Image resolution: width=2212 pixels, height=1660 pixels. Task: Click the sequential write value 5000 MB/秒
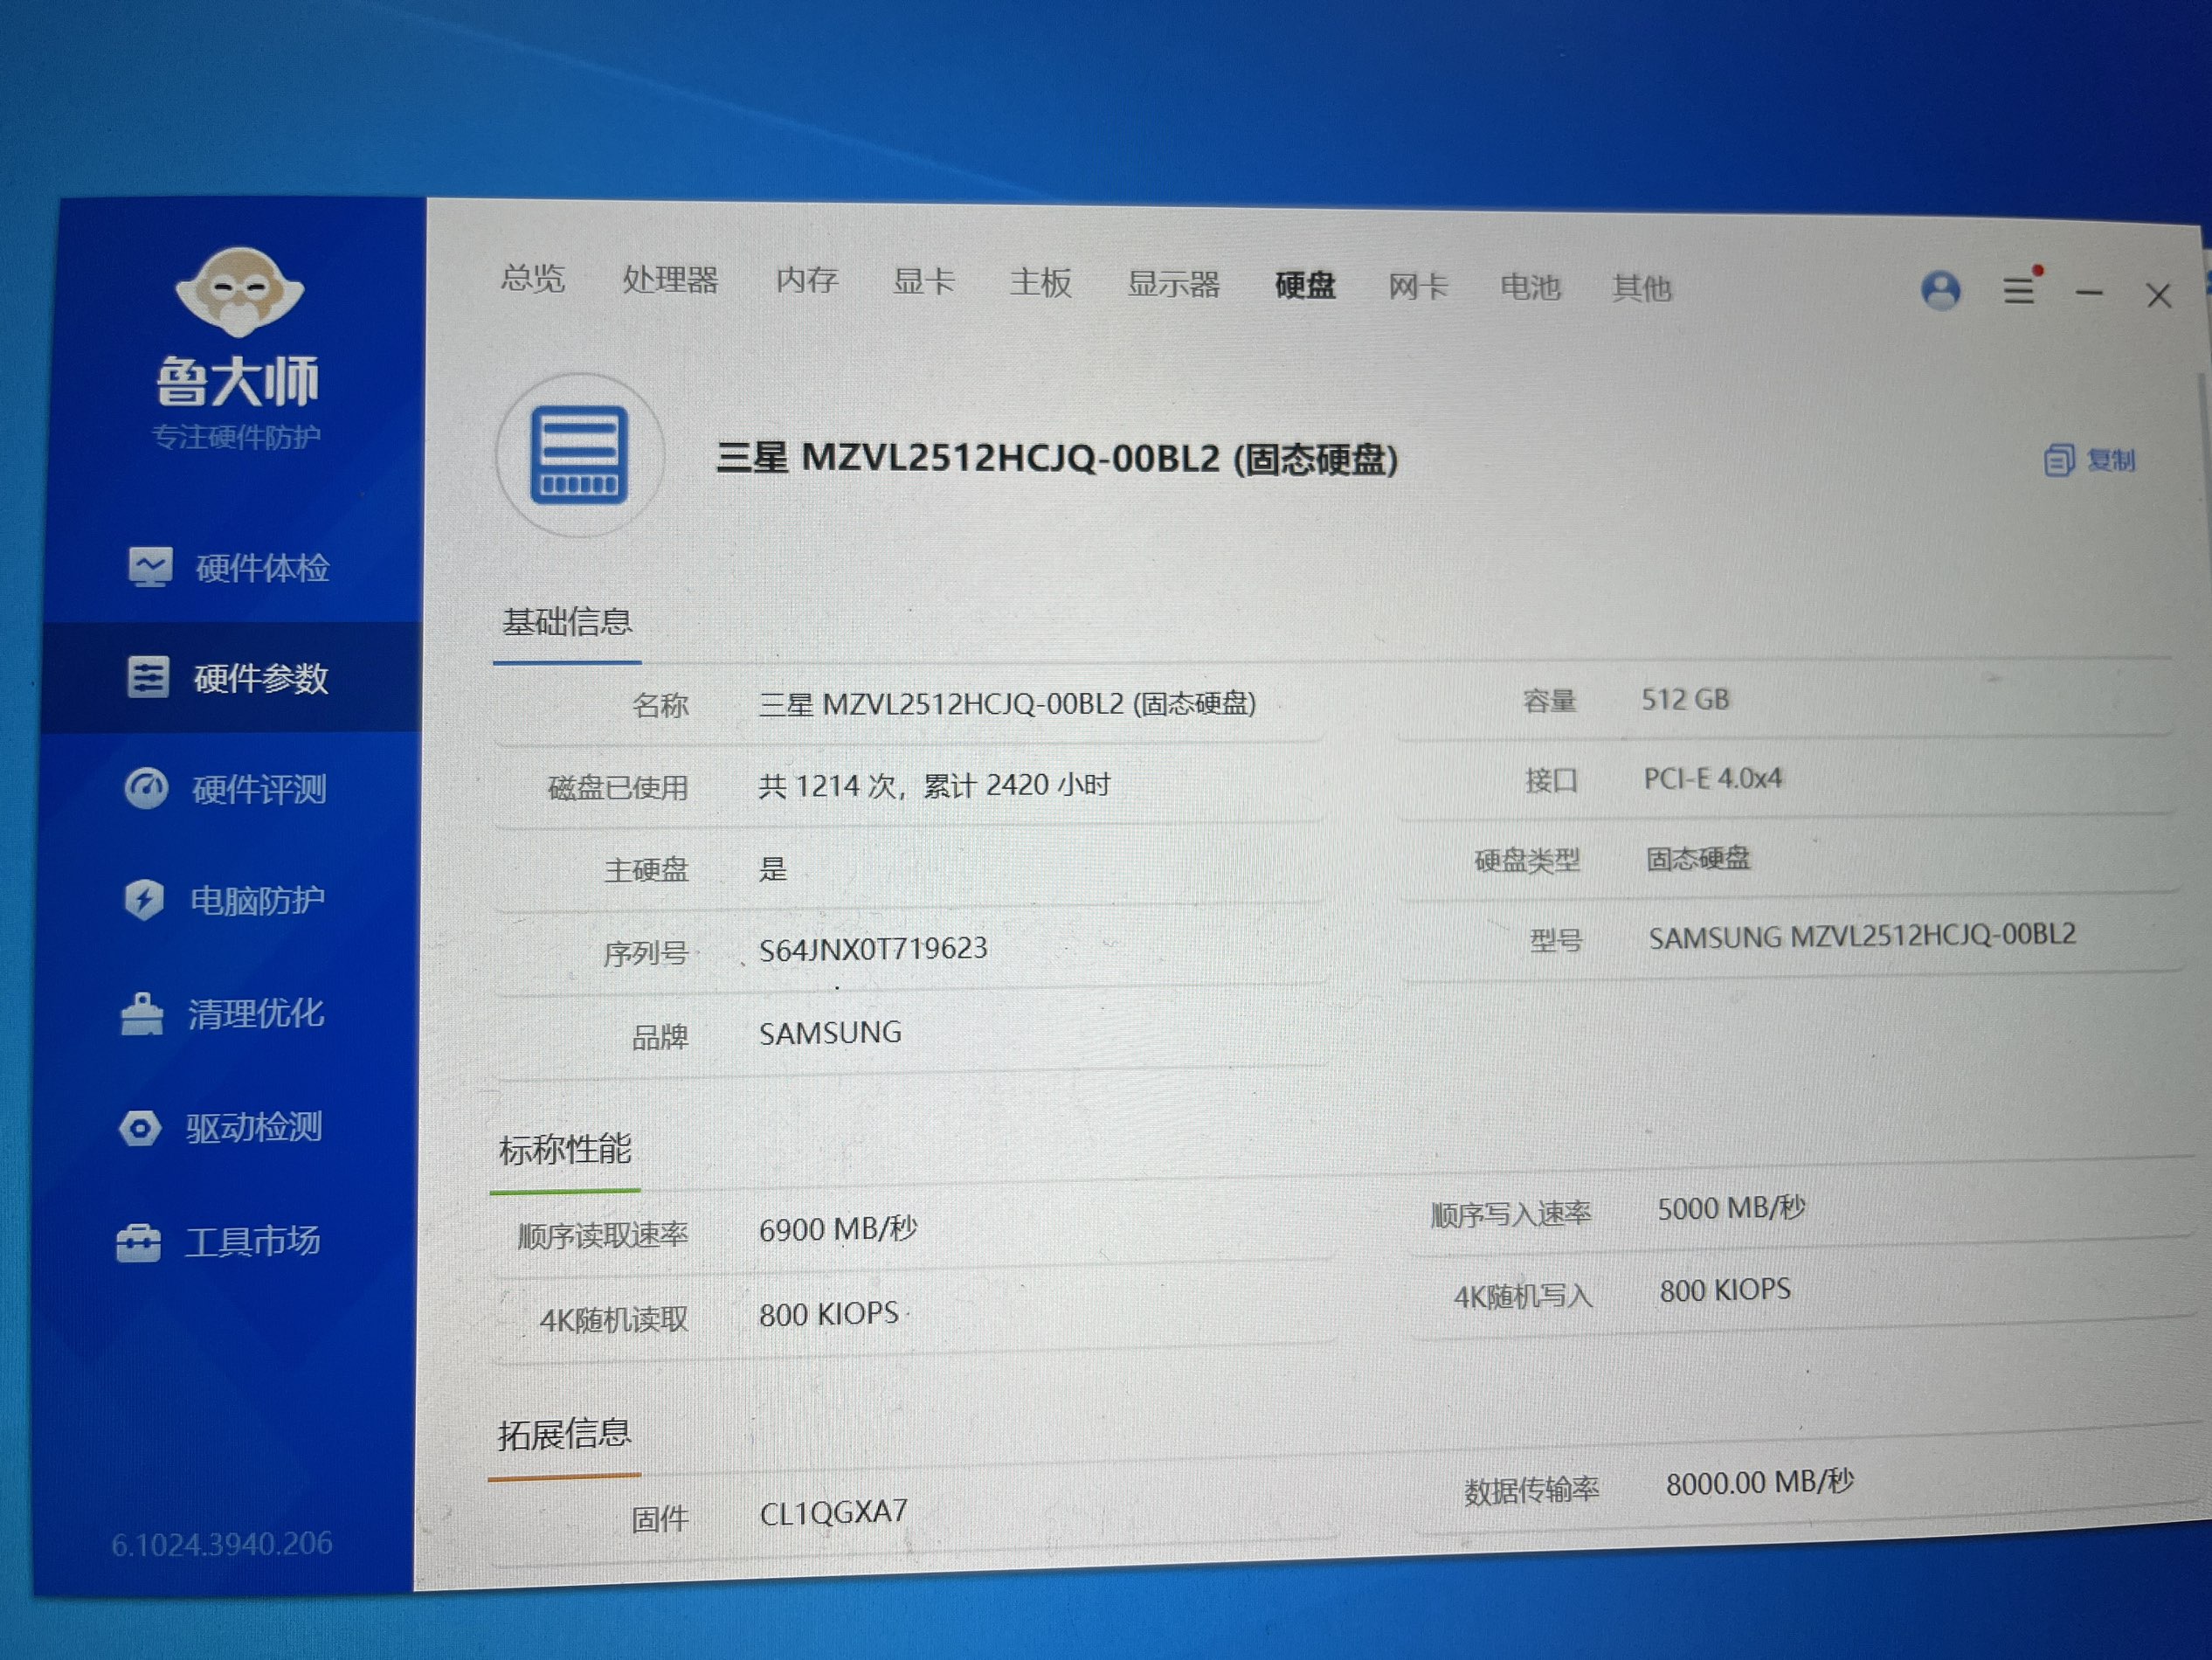pyautogui.click(x=1731, y=1209)
